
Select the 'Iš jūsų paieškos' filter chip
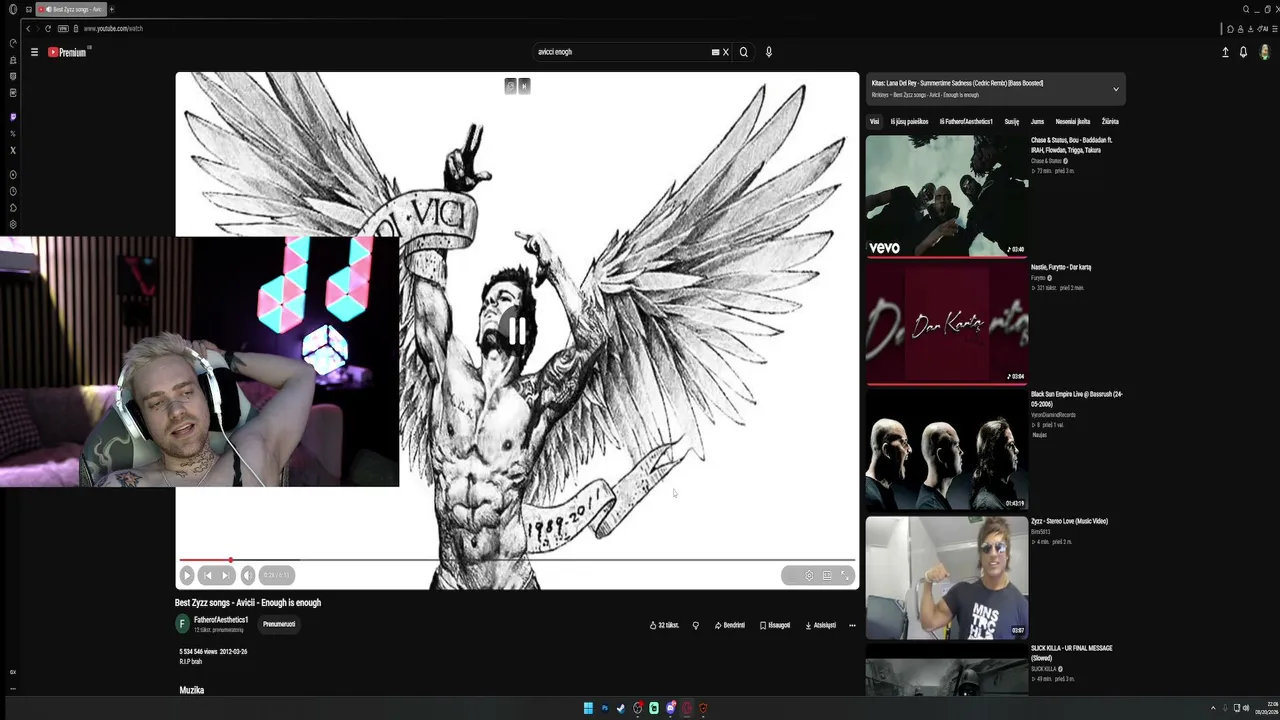click(x=910, y=122)
